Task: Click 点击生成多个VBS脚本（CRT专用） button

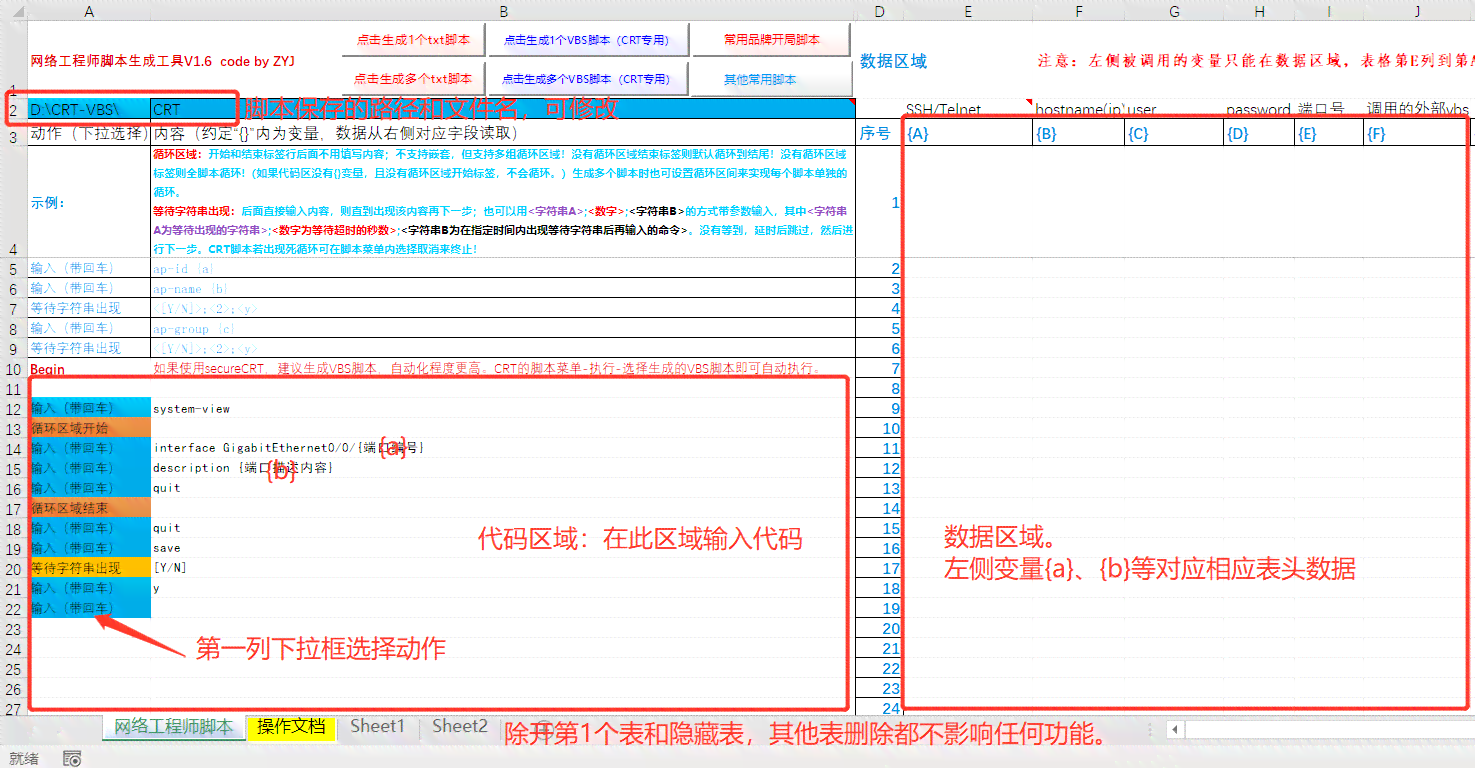Action: pyautogui.click(x=586, y=79)
